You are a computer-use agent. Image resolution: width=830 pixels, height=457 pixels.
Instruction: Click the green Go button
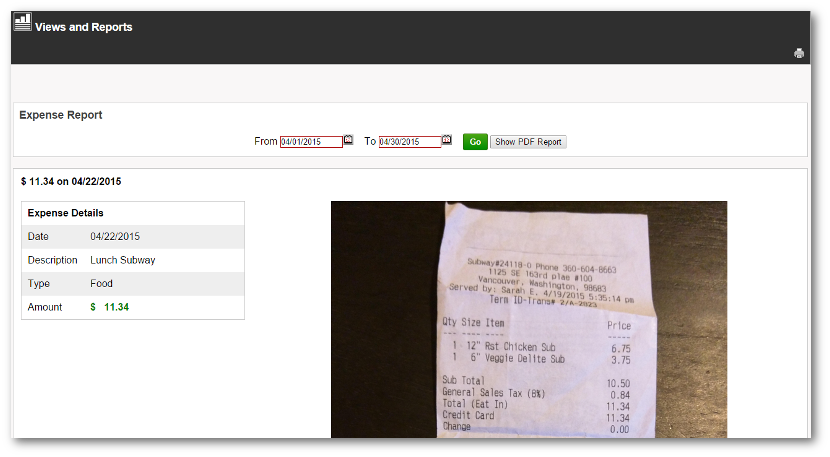(x=475, y=142)
